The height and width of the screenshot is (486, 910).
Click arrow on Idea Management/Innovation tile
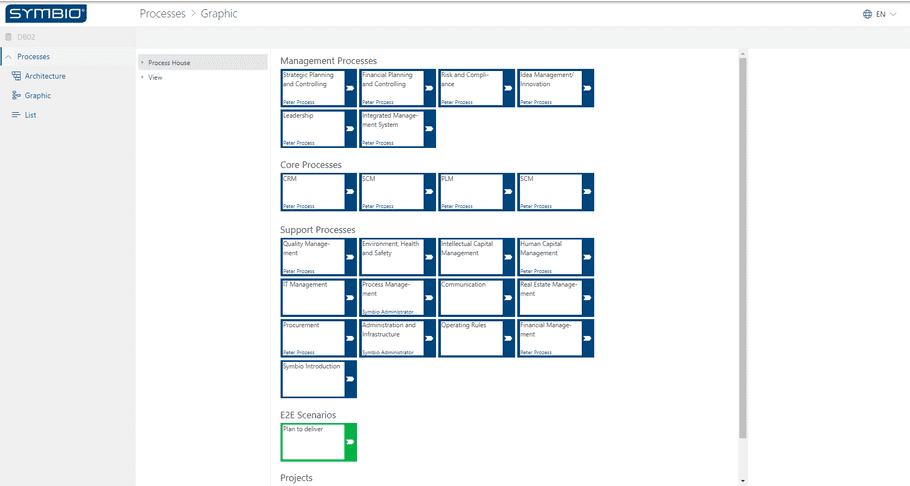[x=587, y=88]
